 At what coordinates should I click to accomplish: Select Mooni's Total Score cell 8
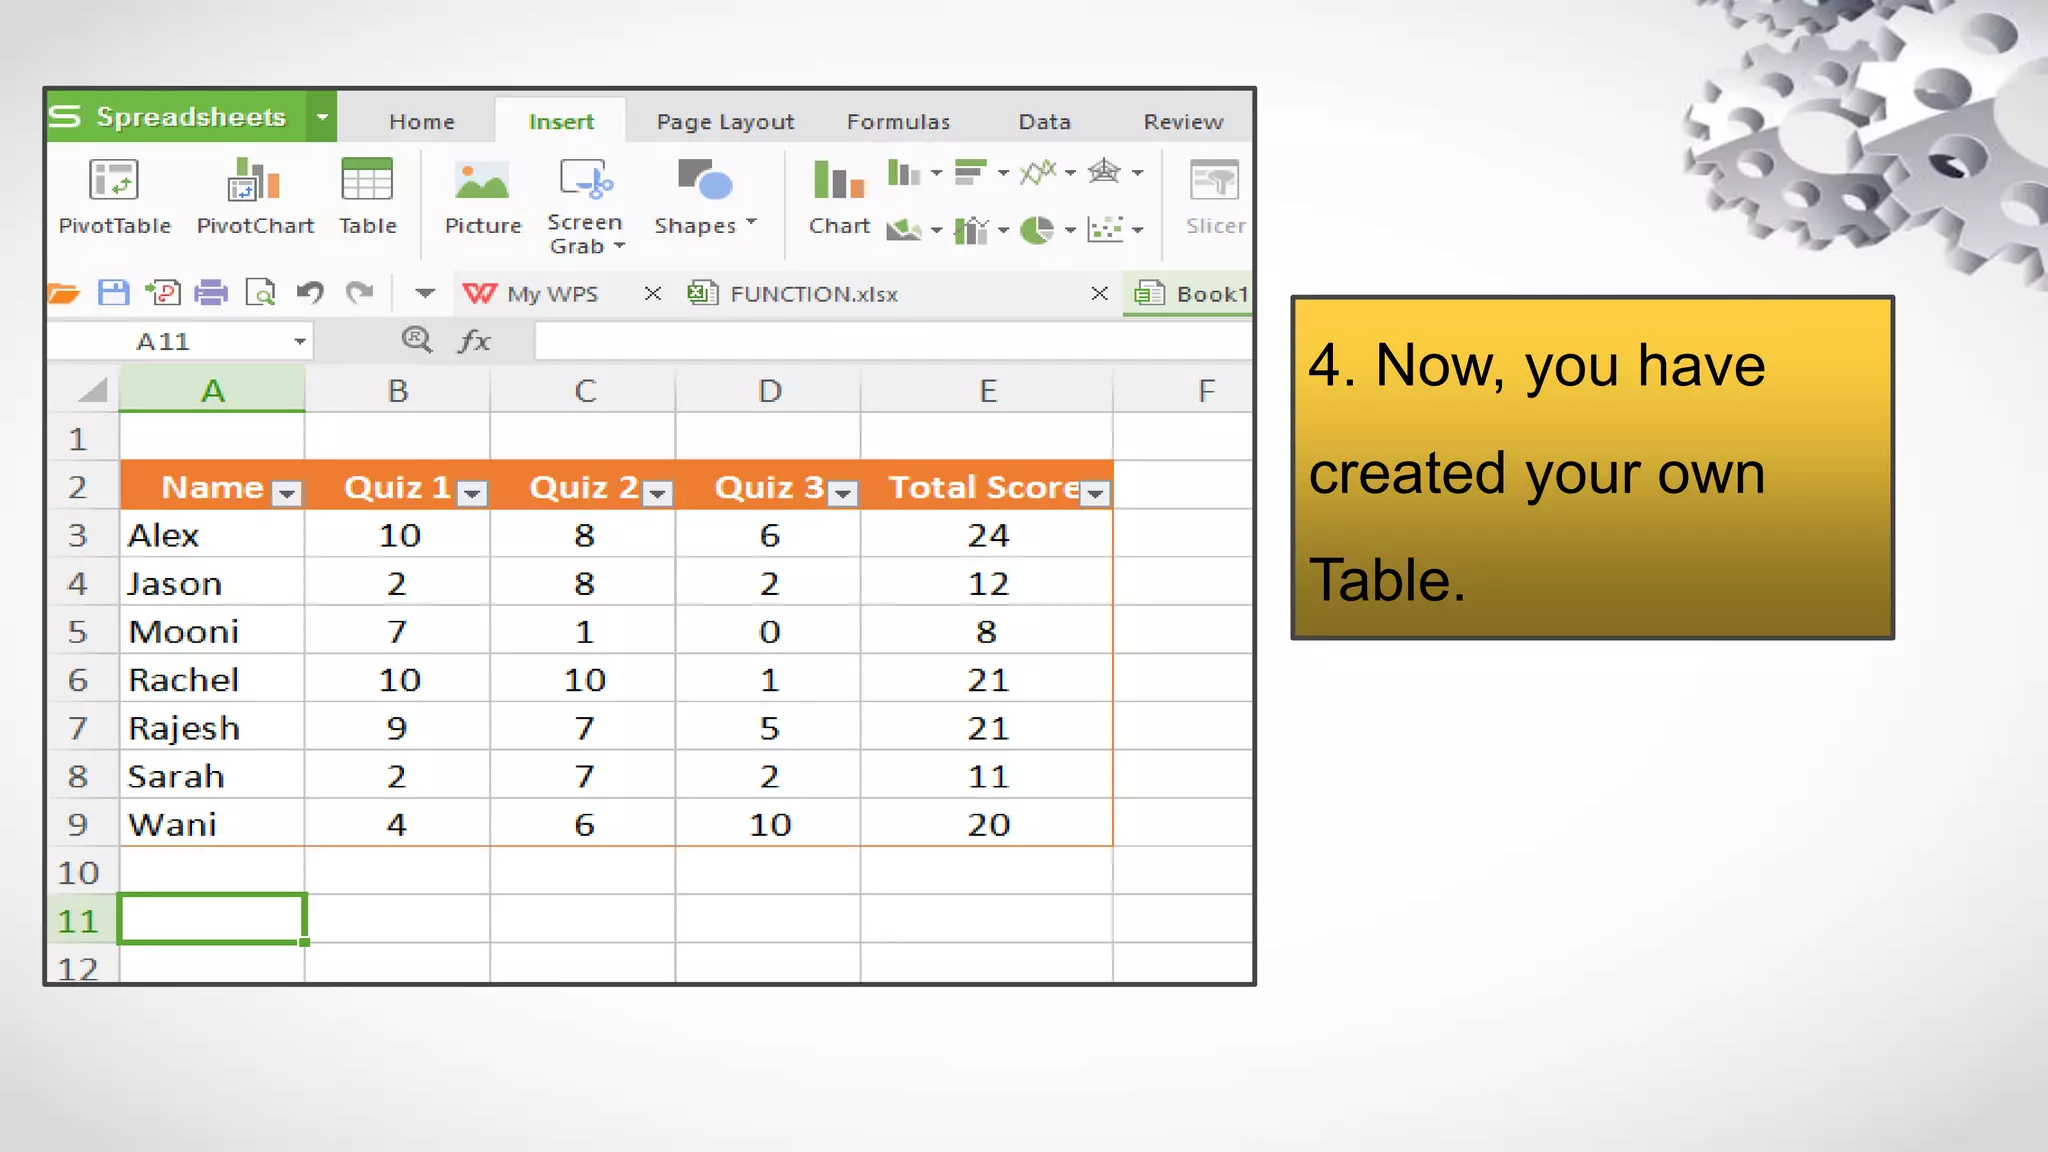987,631
